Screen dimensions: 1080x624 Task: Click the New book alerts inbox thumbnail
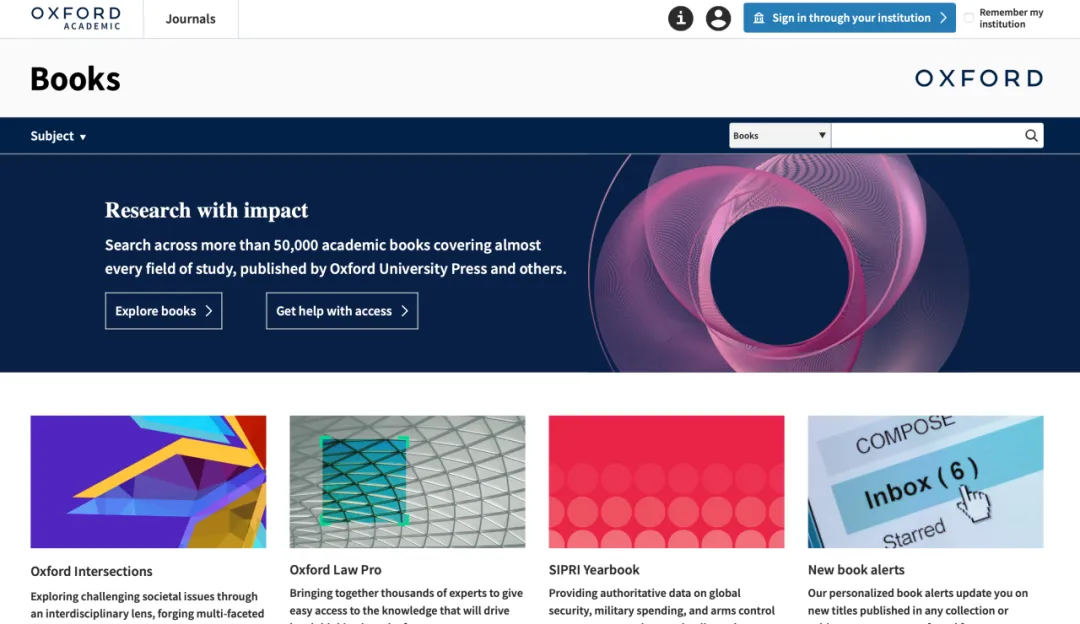point(925,481)
